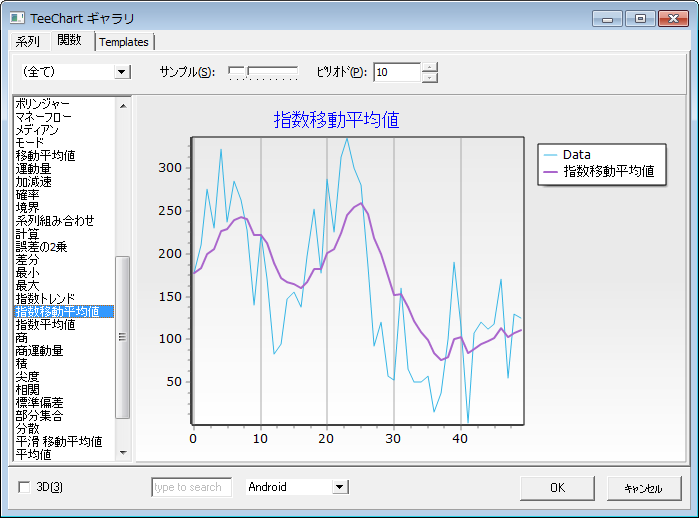Click the Data legend line symbol
This screenshot has width=699, height=518.
pos(549,155)
